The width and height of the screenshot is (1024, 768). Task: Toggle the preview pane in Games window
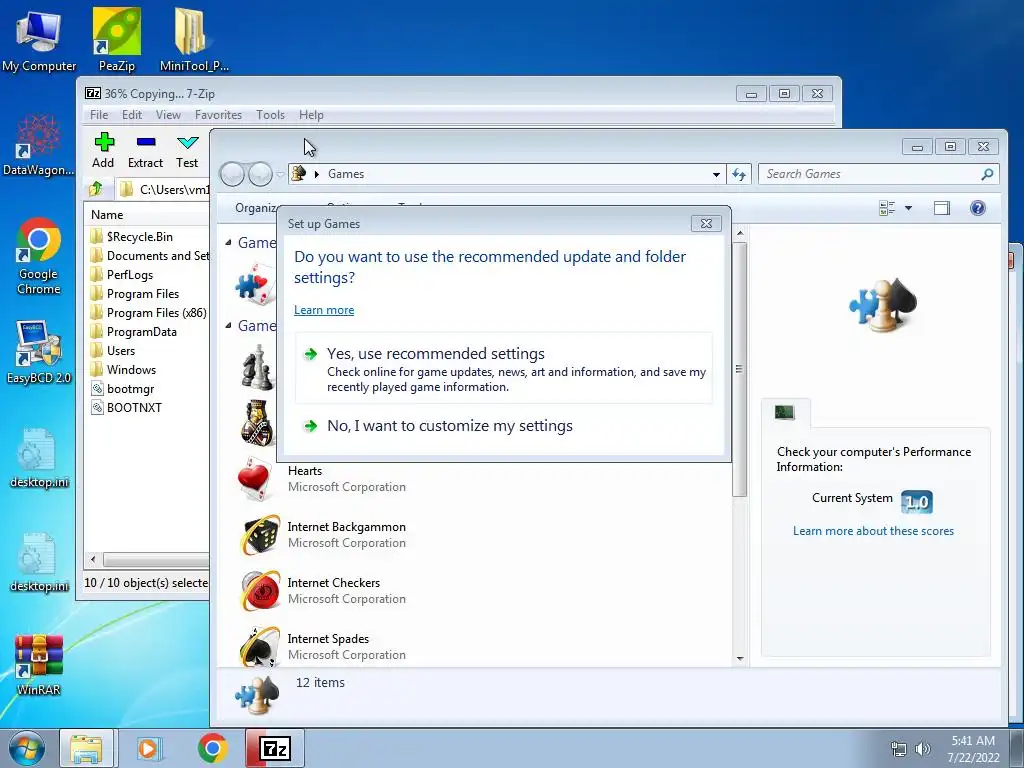(x=942, y=208)
